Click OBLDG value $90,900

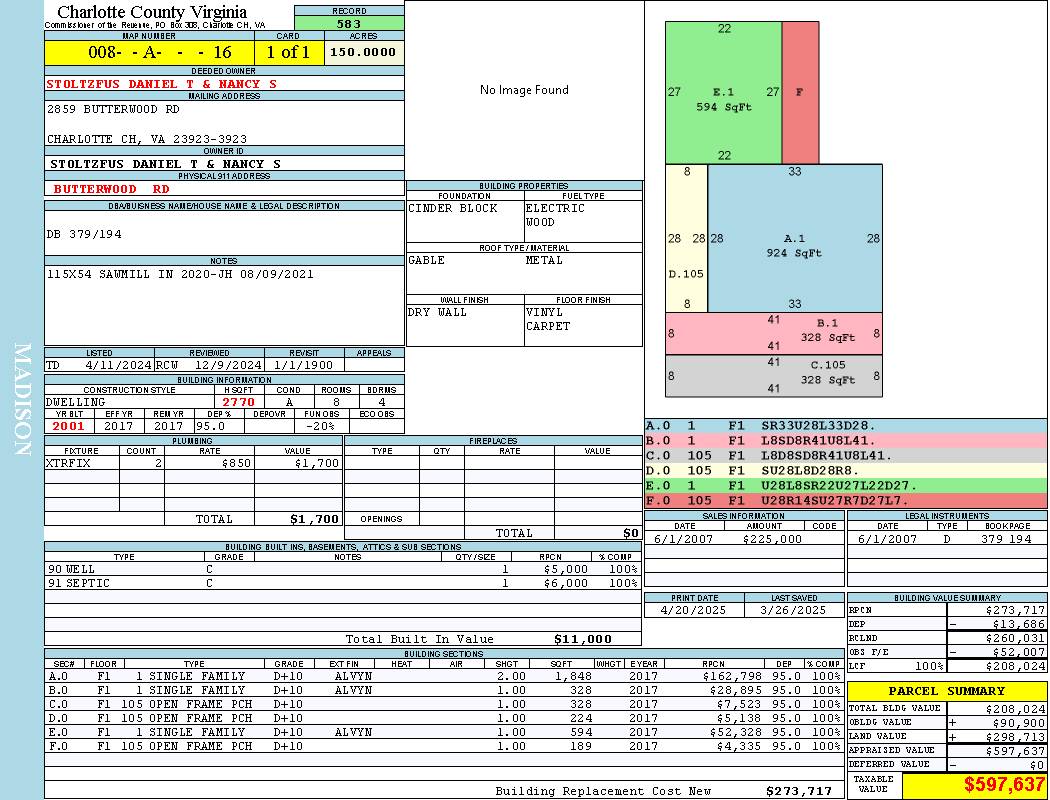[x=1019, y=723]
